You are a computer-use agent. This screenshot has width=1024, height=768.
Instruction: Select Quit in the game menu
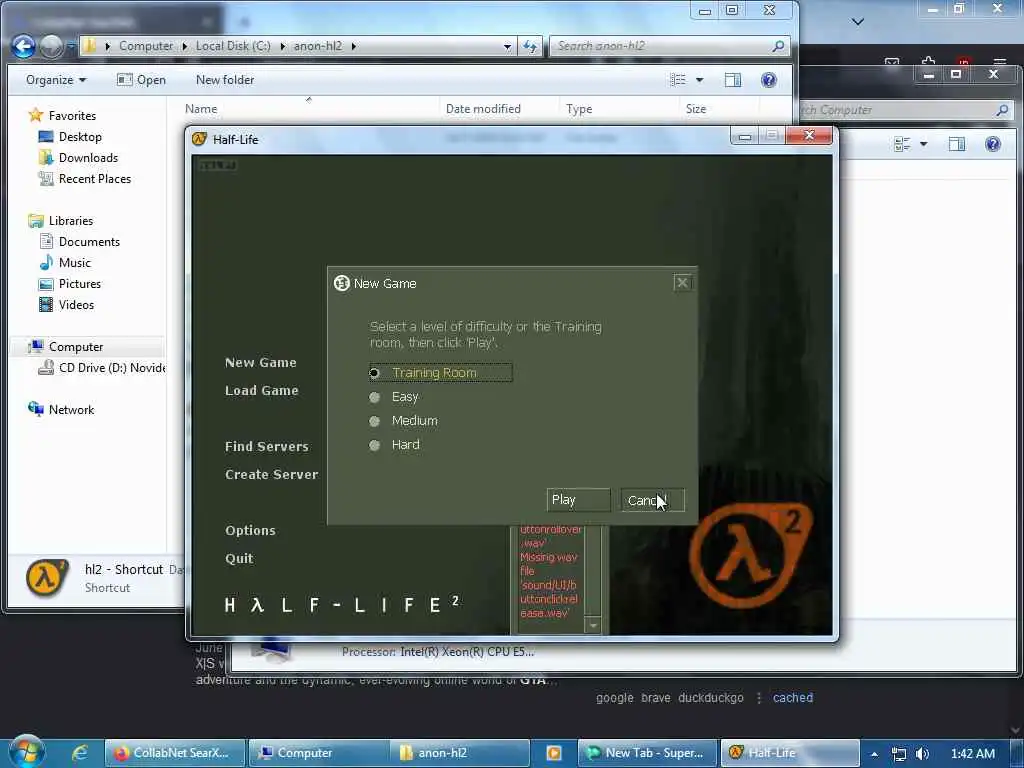239,558
